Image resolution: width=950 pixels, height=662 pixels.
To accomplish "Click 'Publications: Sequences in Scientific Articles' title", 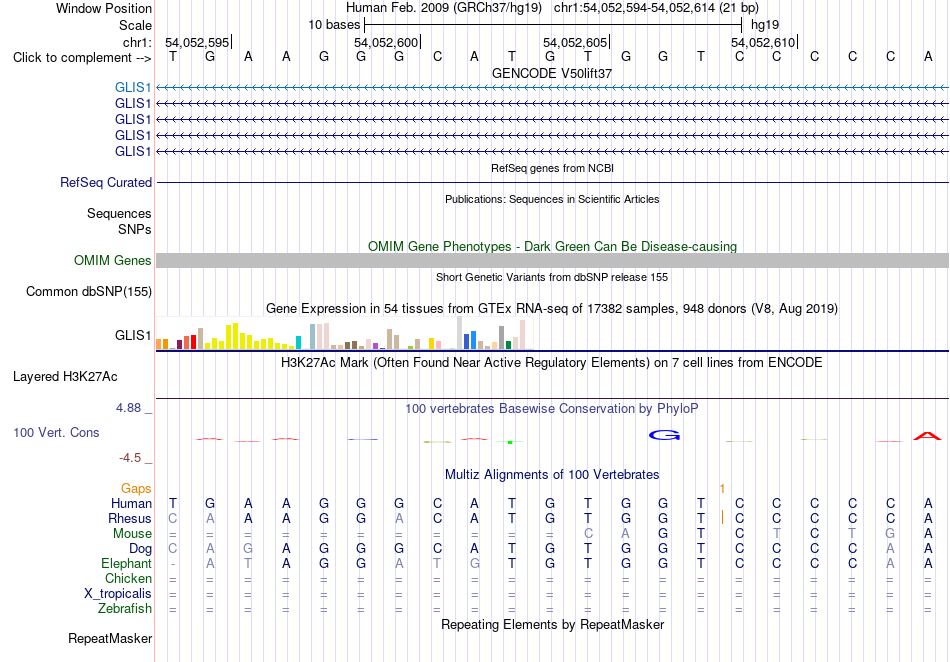I will (552, 199).
